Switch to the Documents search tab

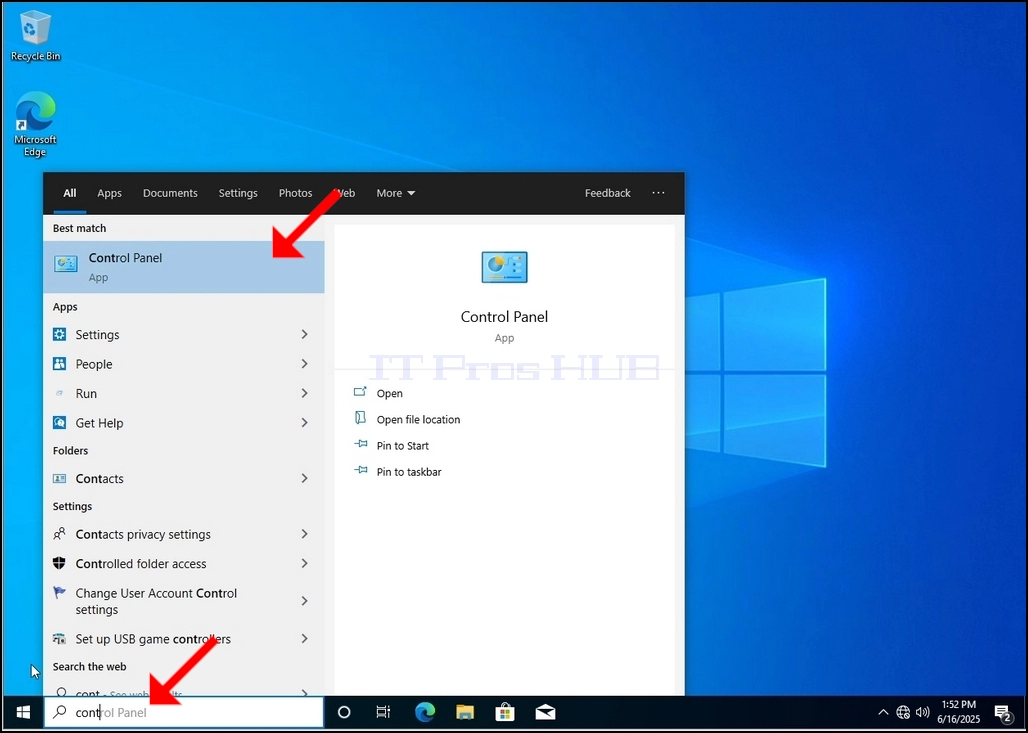(170, 193)
